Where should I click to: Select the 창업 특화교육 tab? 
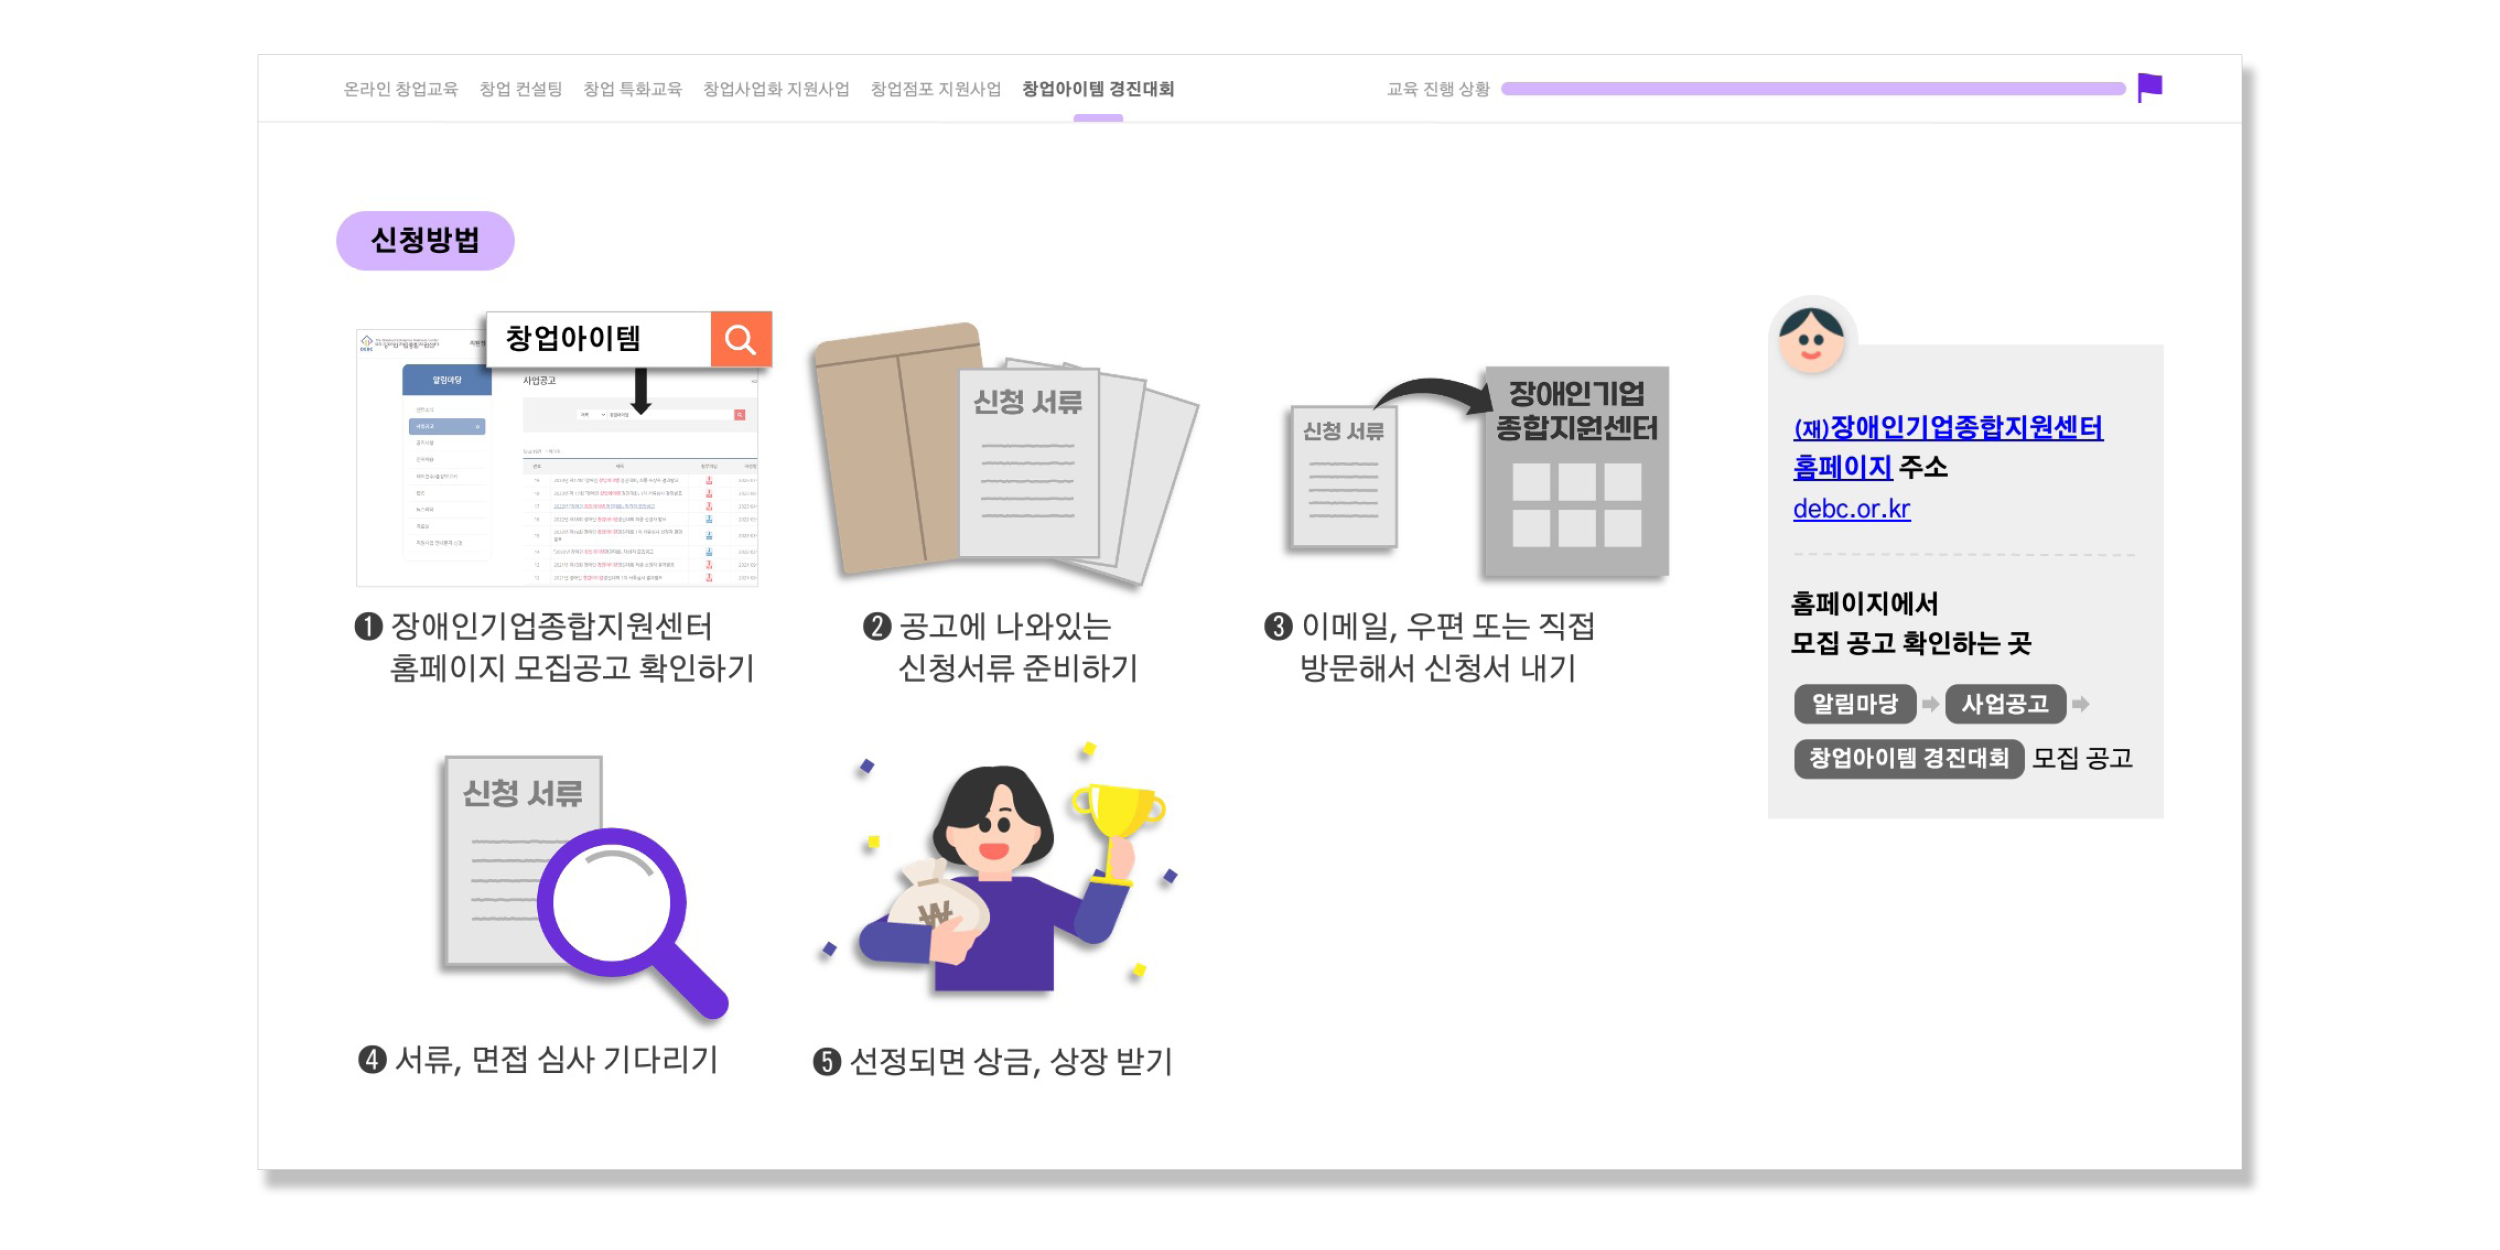coord(632,89)
